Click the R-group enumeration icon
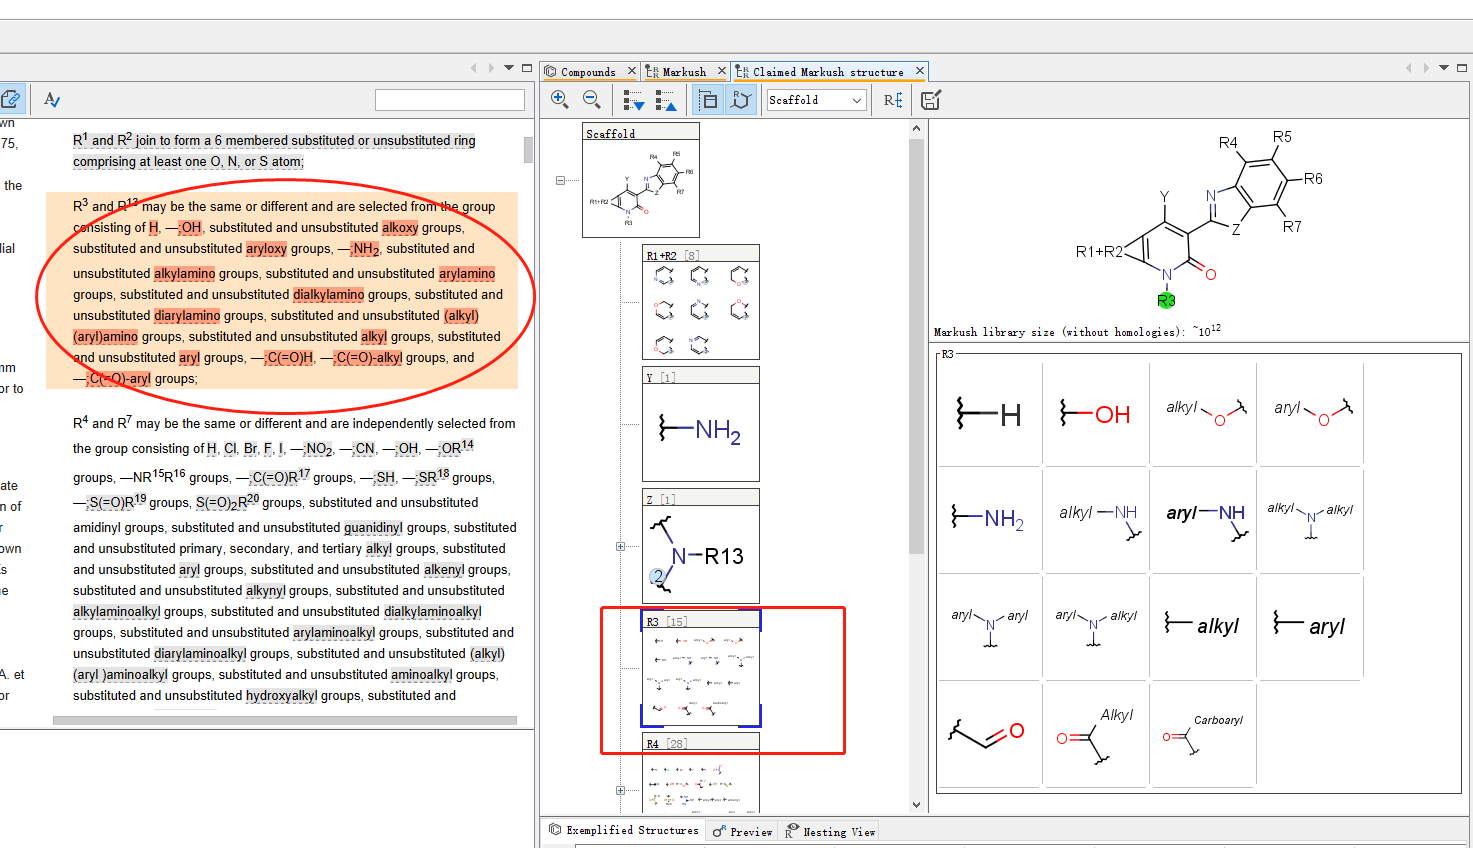Image resolution: width=1473 pixels, height=848 pixels. click(x=893, y=100)
